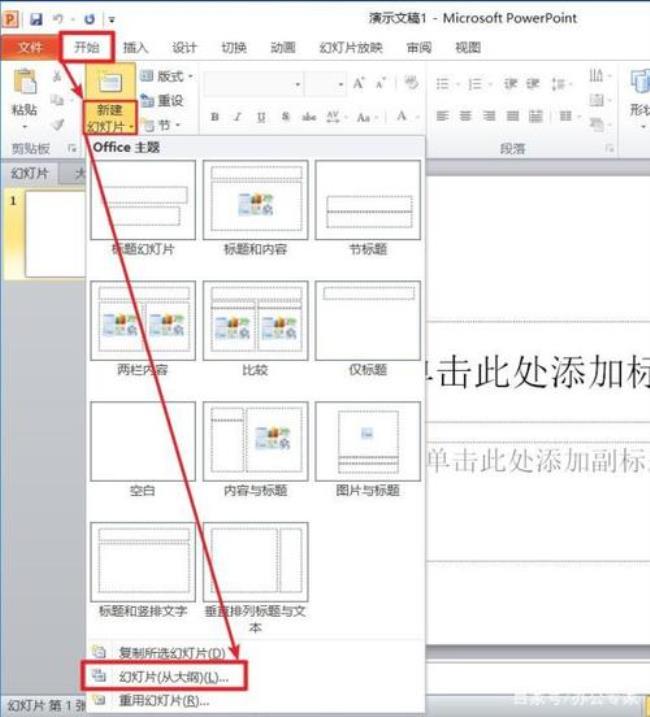Toggle Underline formatting
650x717 pixels.
pos(261,117)
